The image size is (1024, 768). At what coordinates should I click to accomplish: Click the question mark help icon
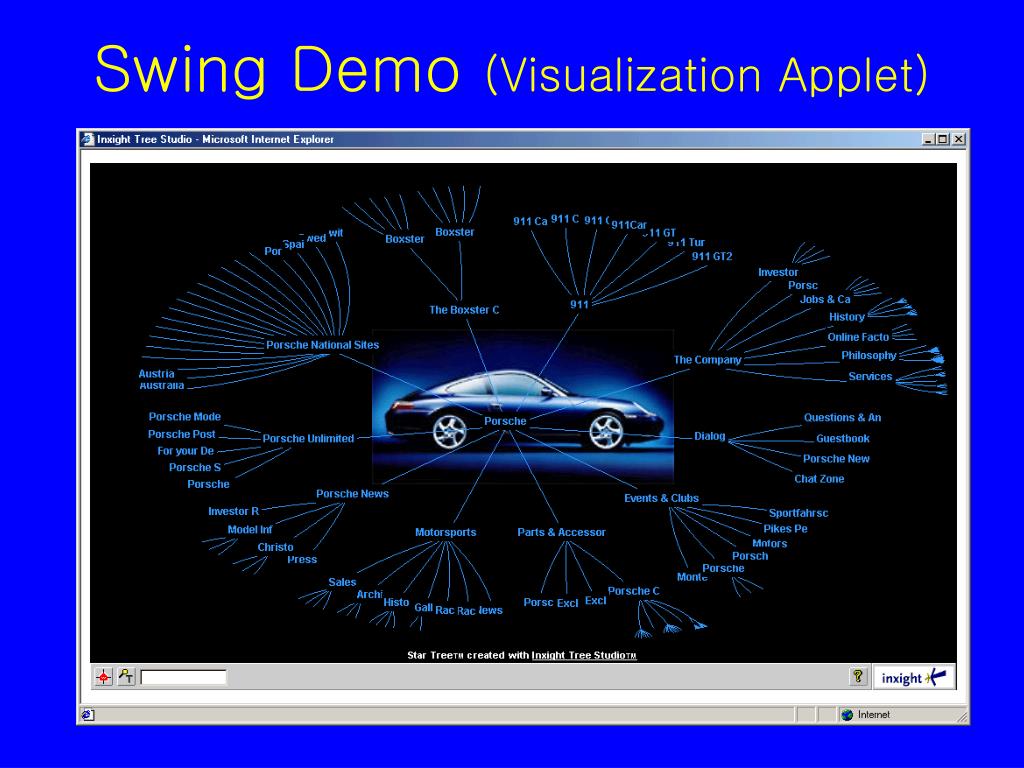(x=858, y=676)
